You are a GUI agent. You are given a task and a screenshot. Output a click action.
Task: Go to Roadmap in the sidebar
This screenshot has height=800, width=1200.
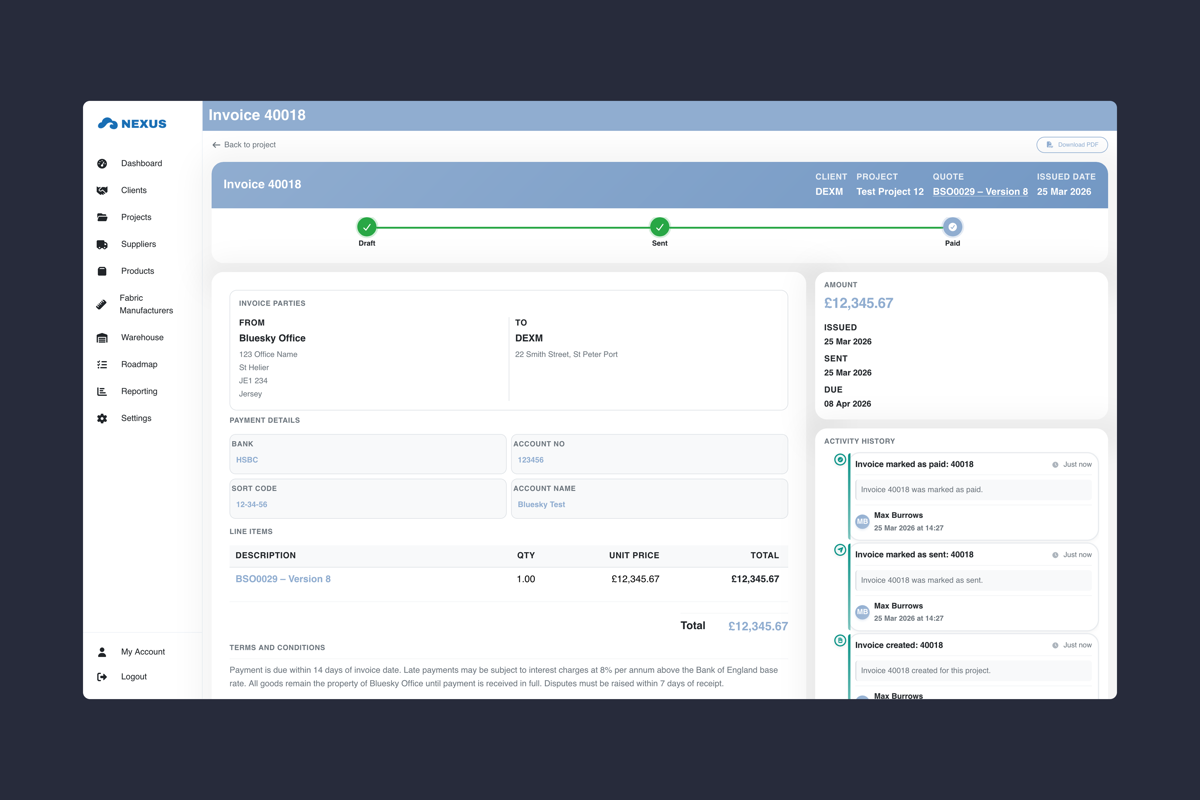coord(139,365)
